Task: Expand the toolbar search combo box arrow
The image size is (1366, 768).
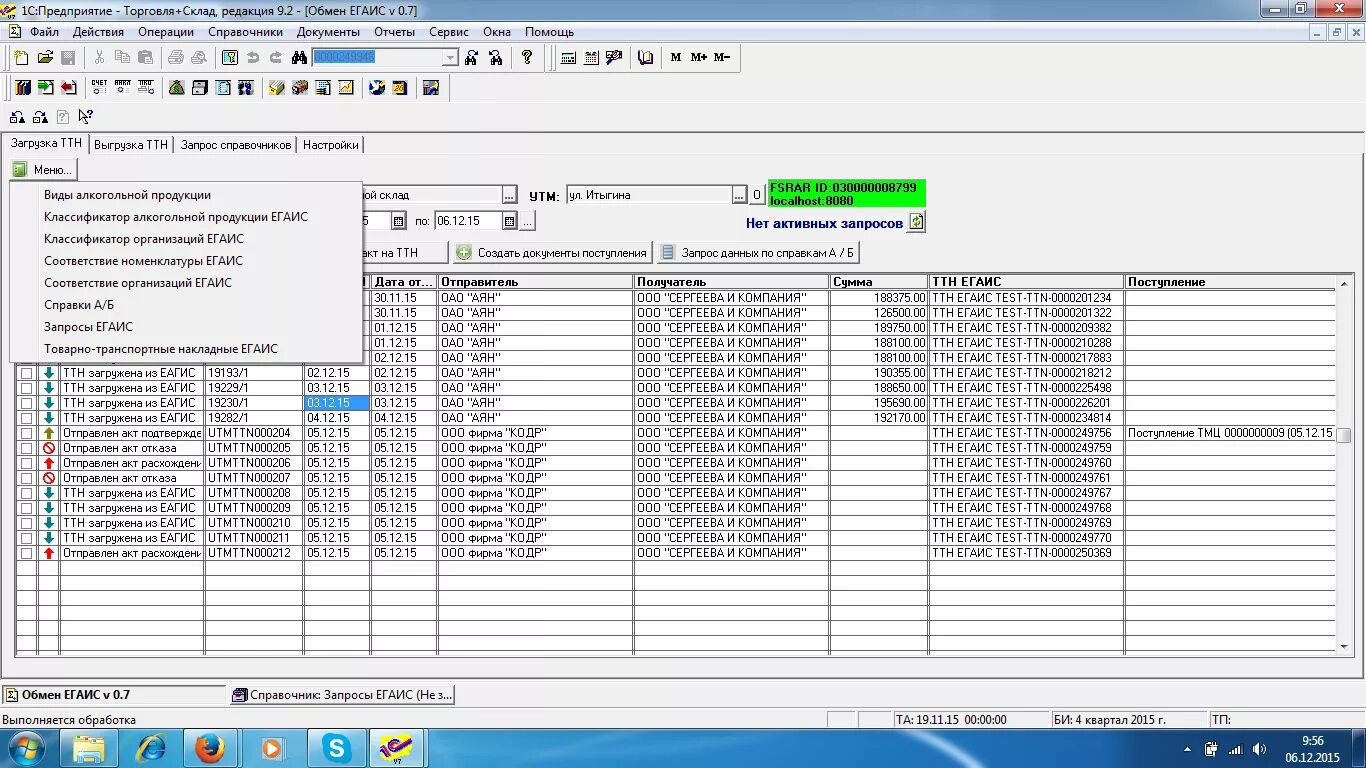Action: [450, 58]
